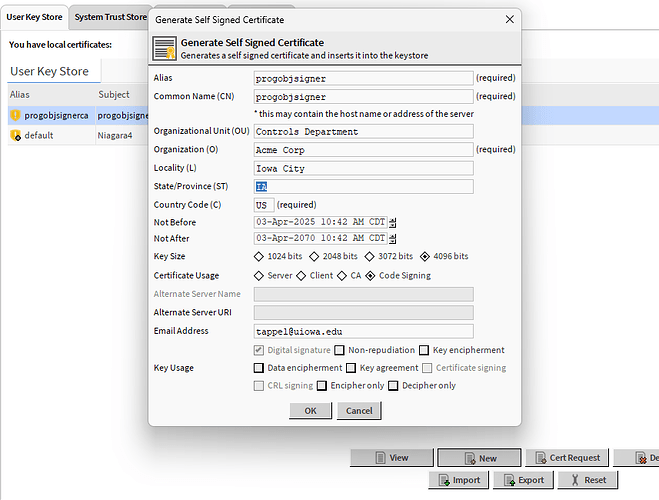Screen dimensions: 659x500
Task: Click the Reset button
Action: tap(586, 480)
